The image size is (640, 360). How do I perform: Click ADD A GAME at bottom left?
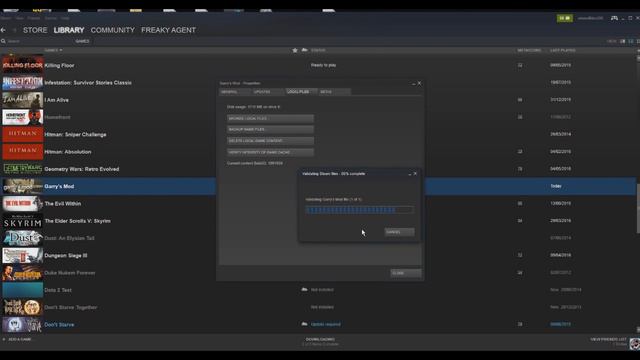point(17,339)
